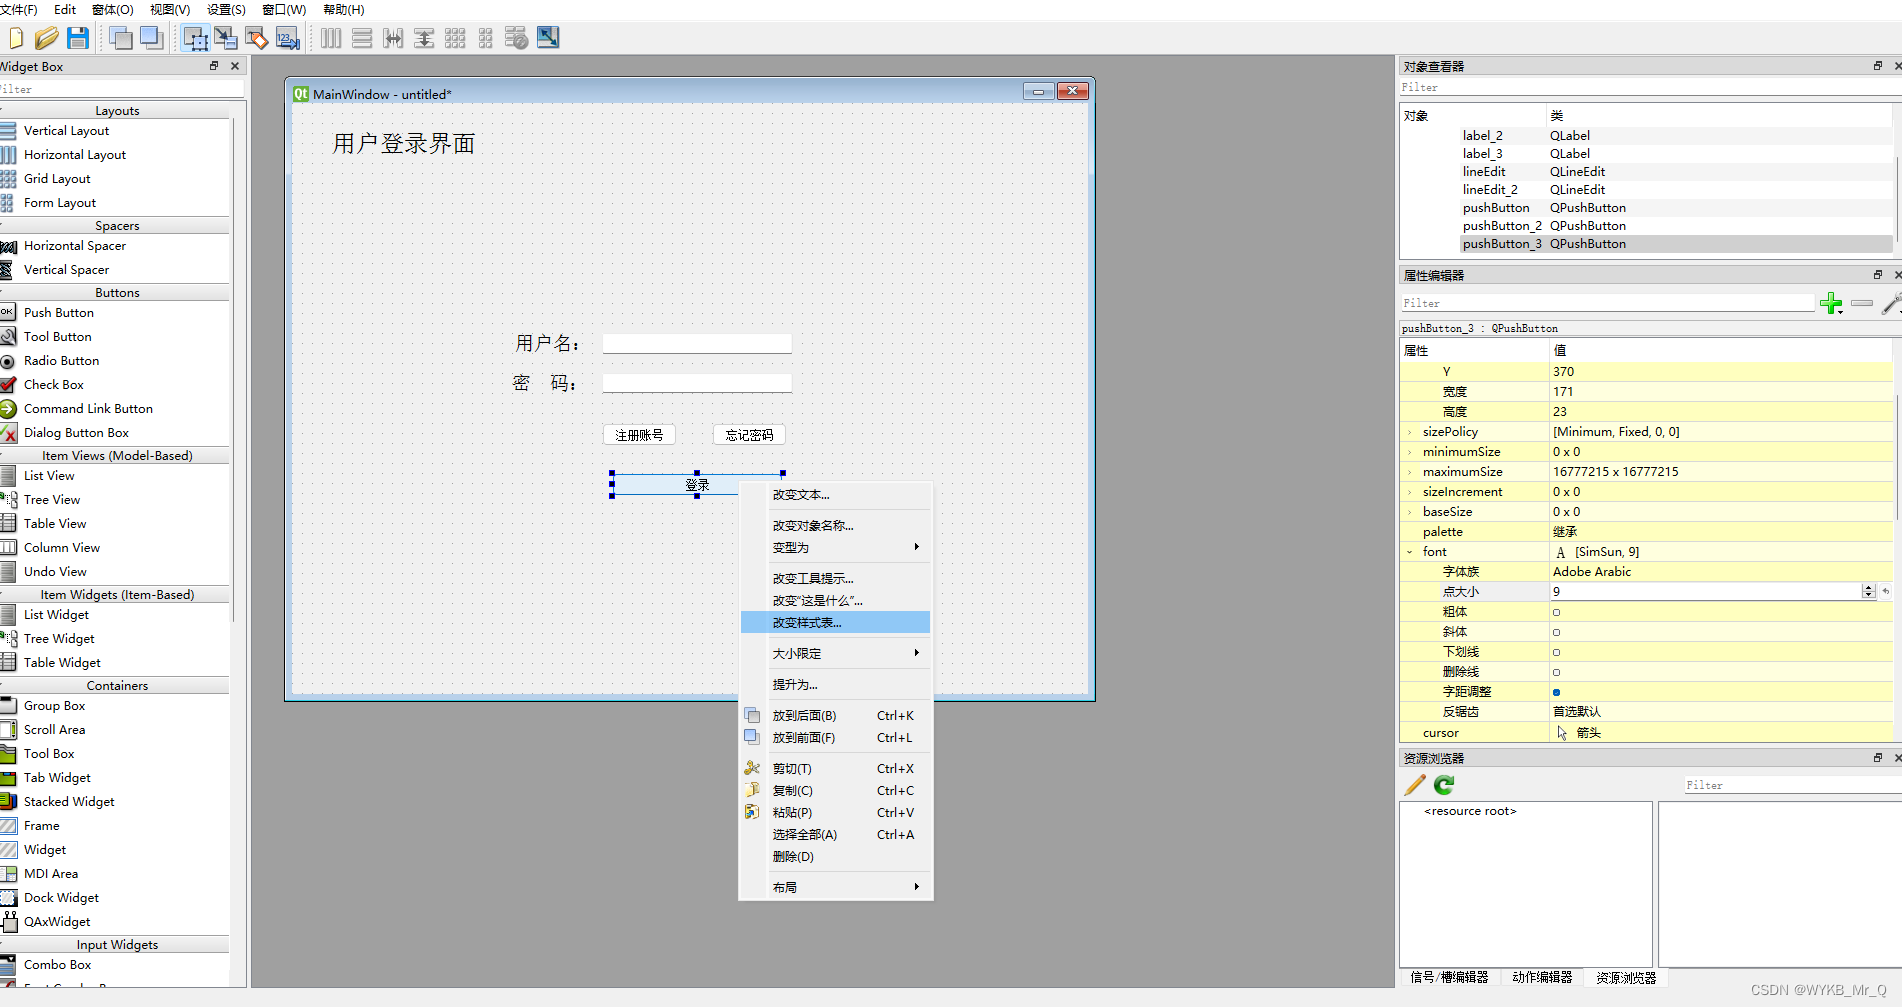
Task: Choose 改变文本... in context menu
Action: pos(835,494)
